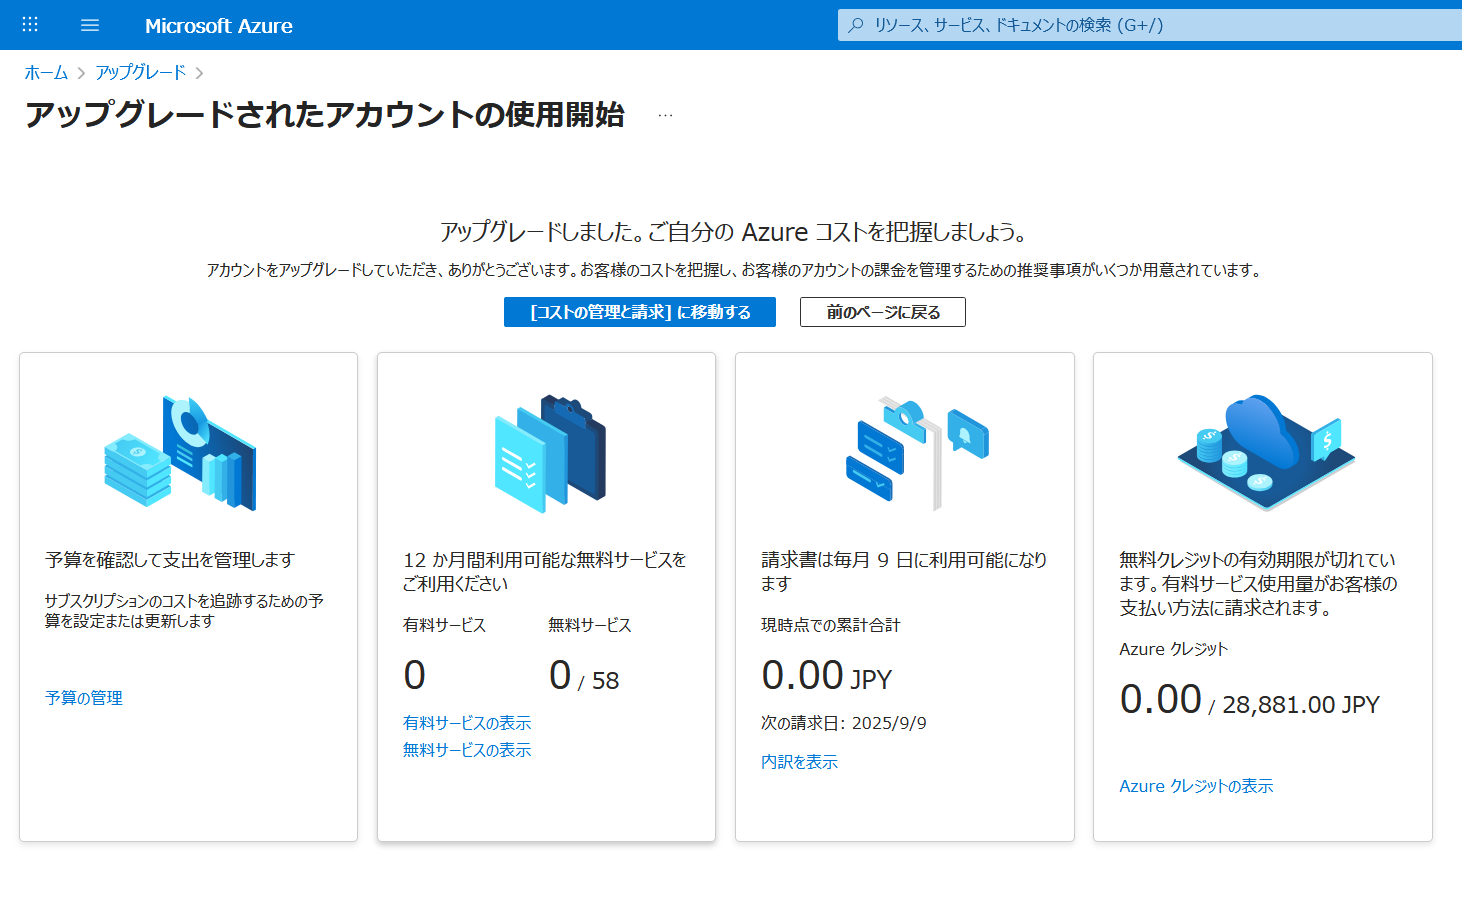
Task: Go to ホーム breadcrumb
Action: [x=46, y=72]
